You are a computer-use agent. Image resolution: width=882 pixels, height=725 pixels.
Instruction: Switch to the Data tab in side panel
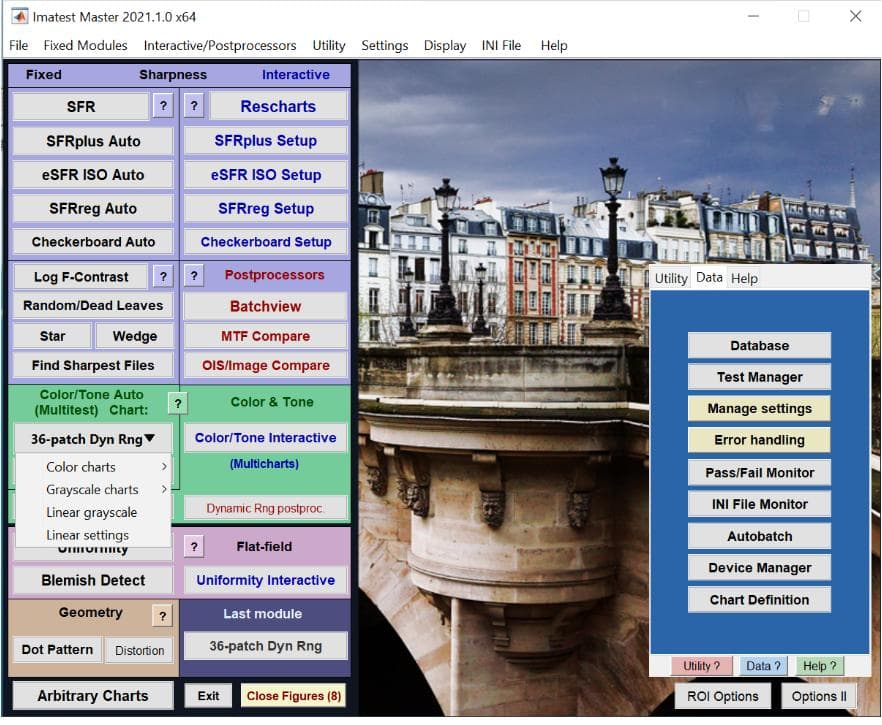pyautogui.click(x=709, y=277)
